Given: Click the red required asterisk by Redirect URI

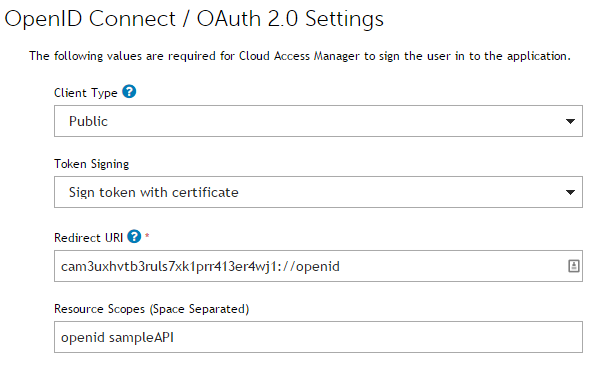Looking at the screenshot, I should click(147, 235).
